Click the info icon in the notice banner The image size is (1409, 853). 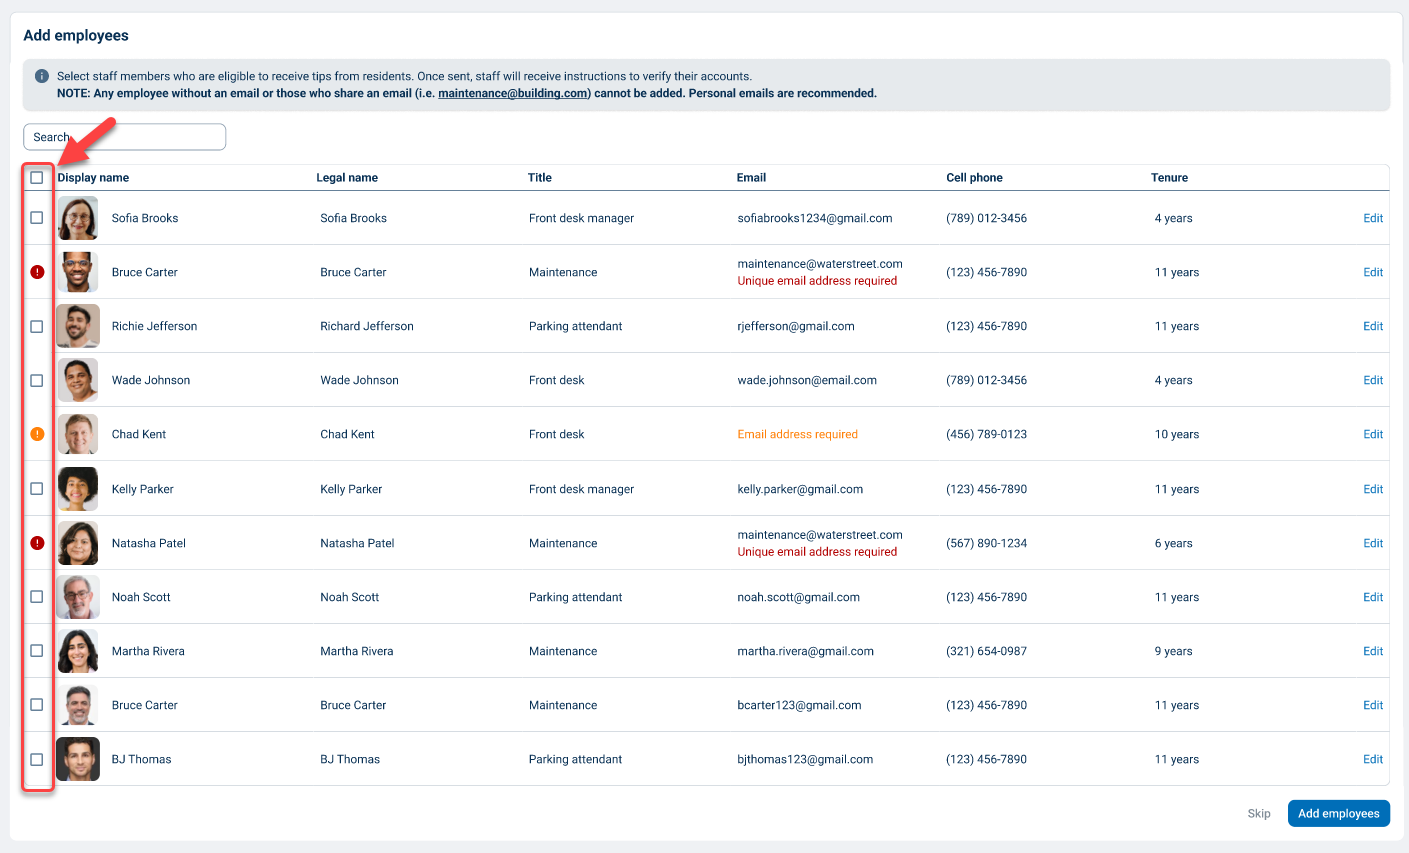(42, 76)
